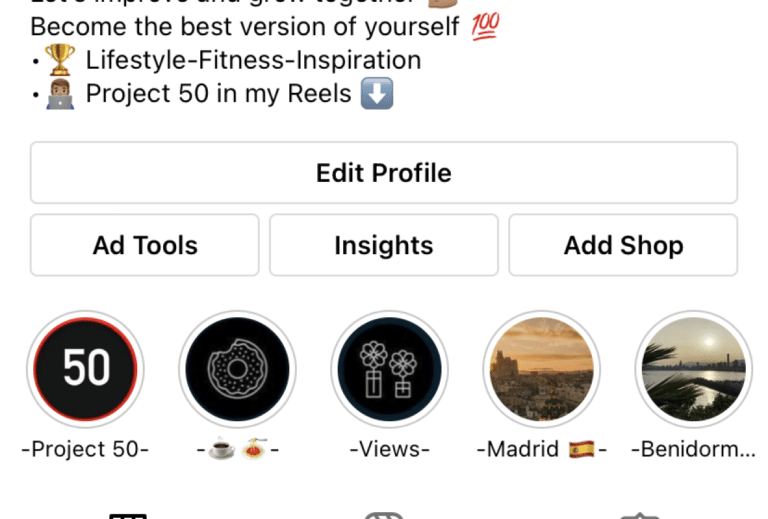Open Ad Tools
Screen dimensions: 768x519
click(144, 245)
